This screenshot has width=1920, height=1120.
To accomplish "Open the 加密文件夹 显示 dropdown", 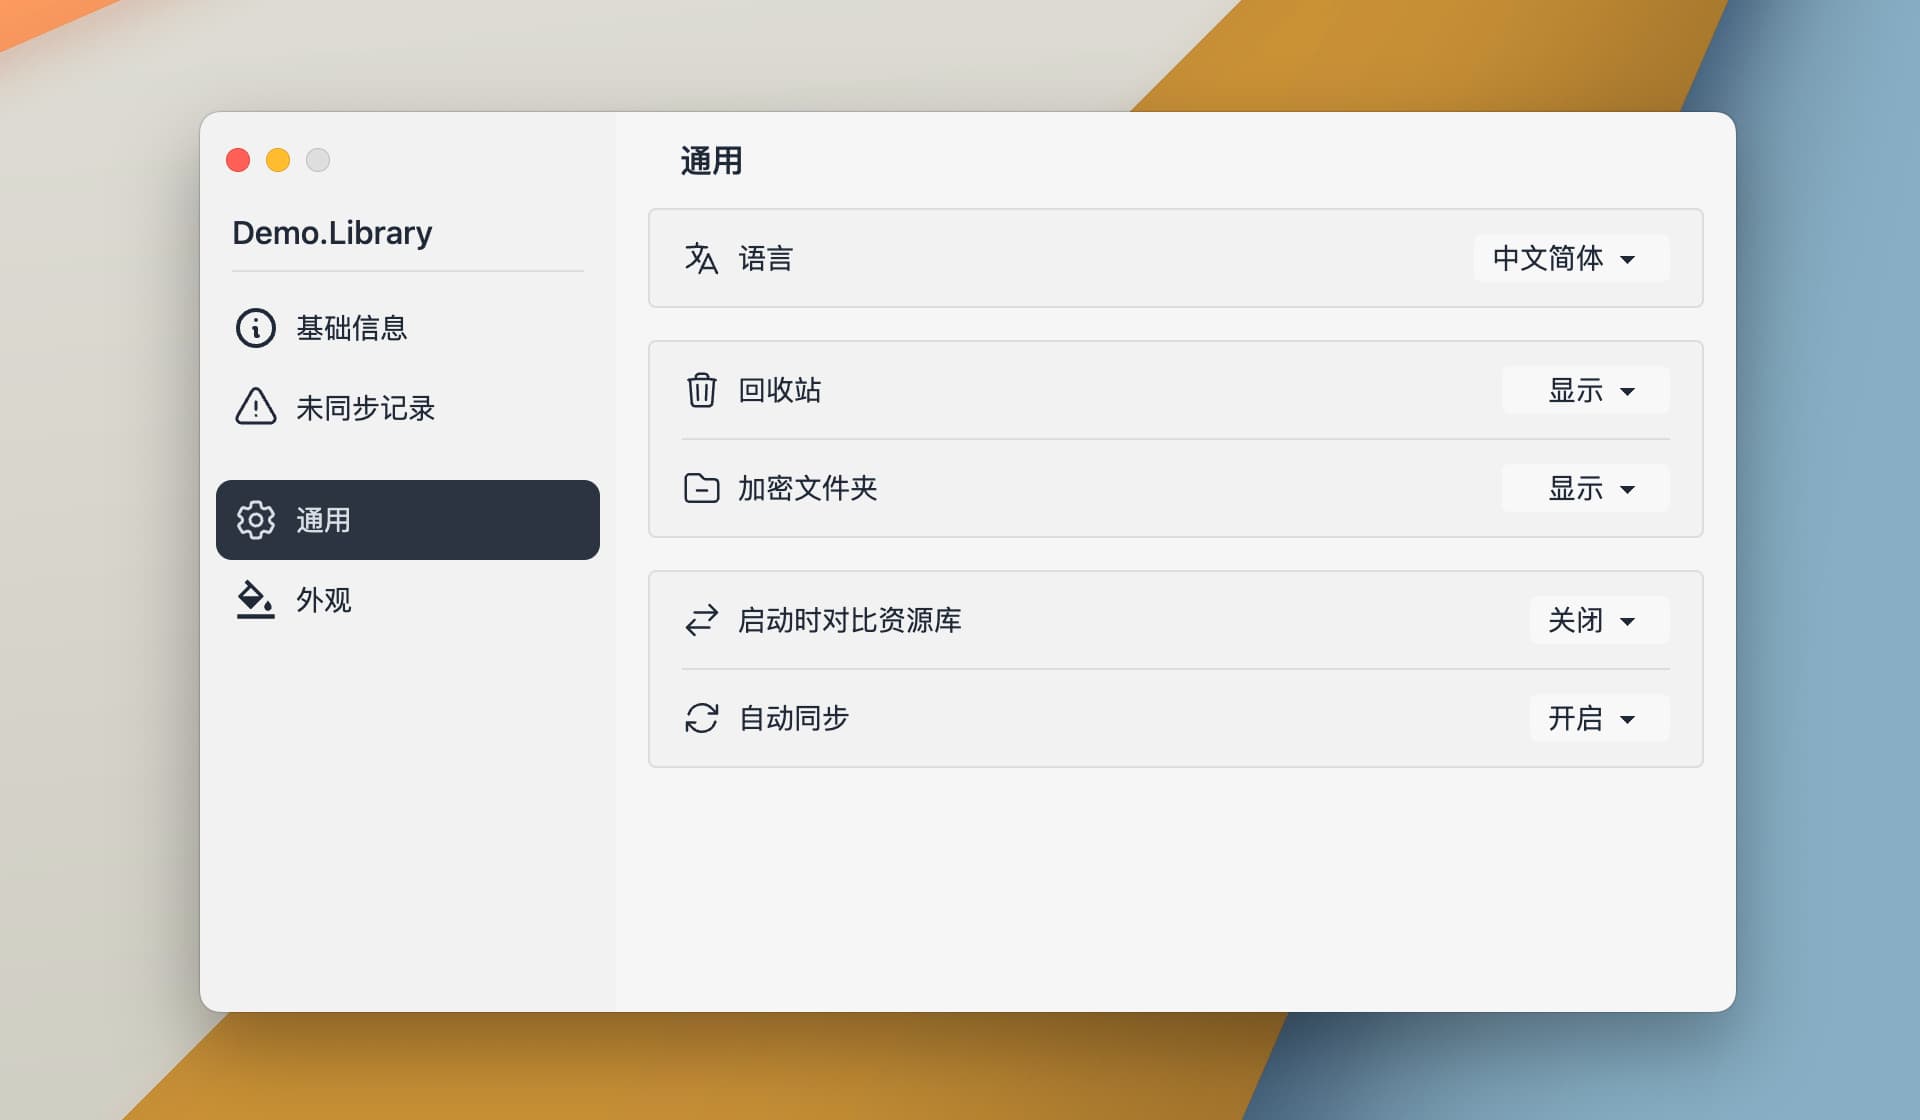I will (1585, 488).
